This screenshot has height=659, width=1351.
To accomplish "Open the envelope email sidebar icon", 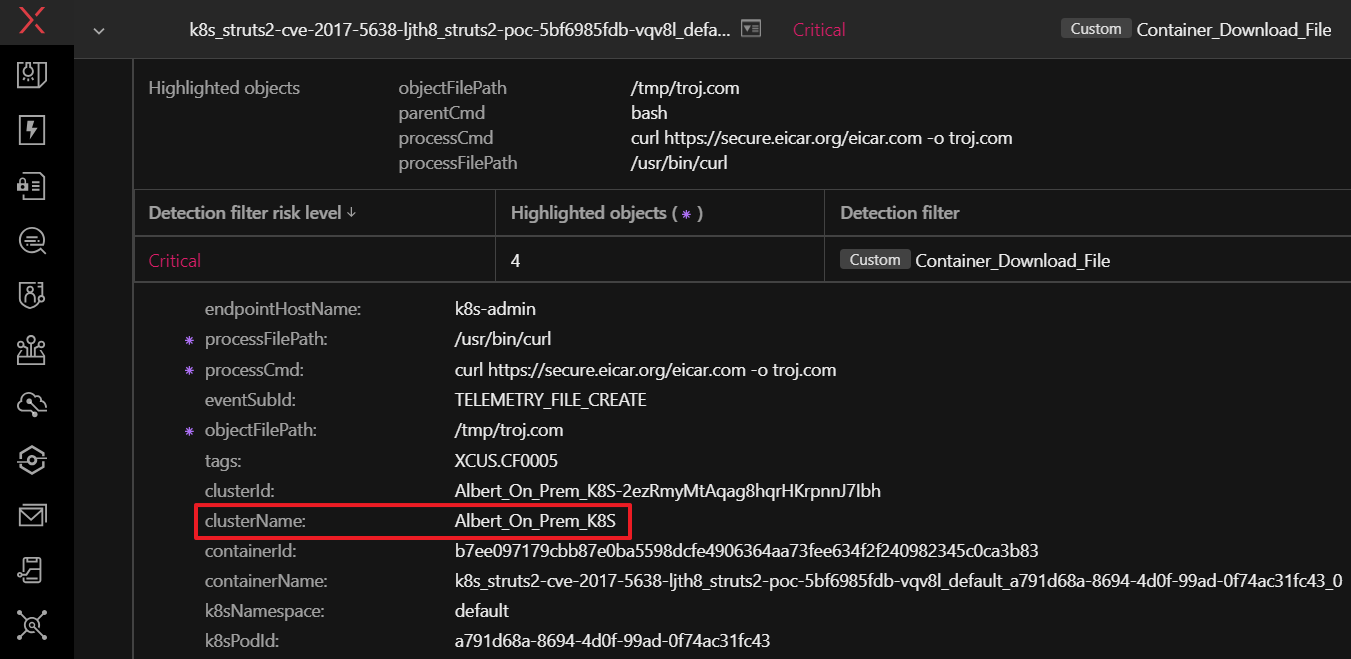I will click(32, 515).
